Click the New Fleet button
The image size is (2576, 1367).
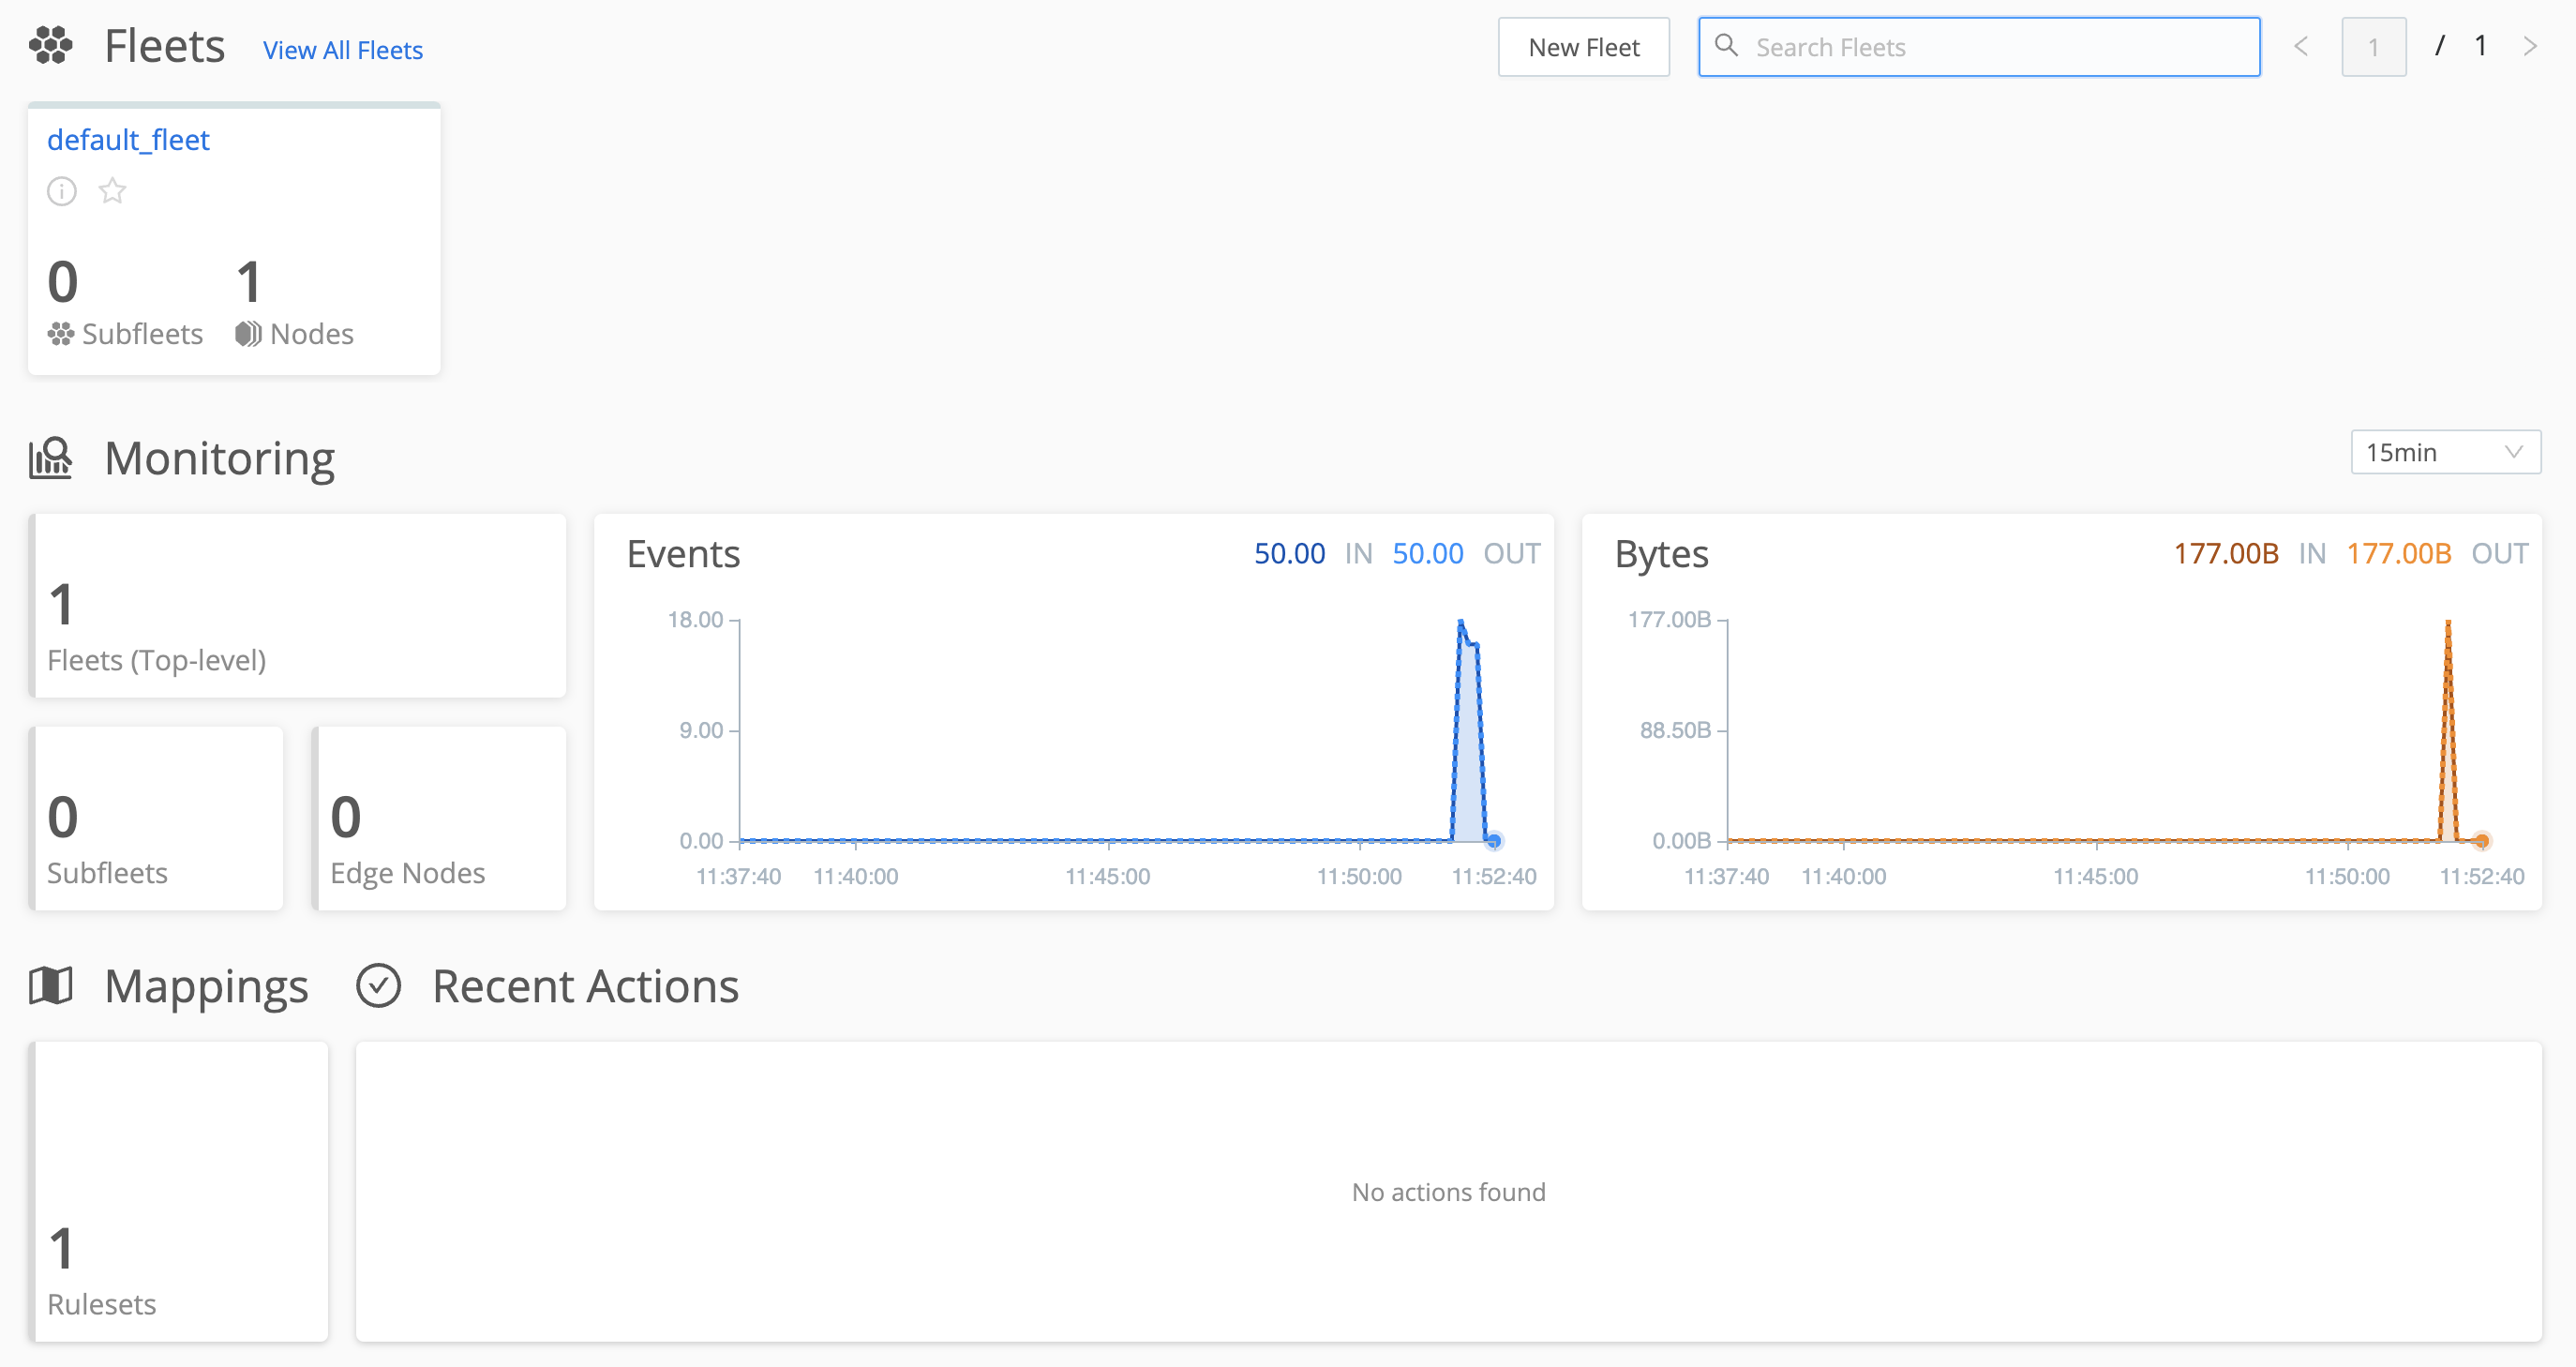pyautogui.click(x=1584, y=47)
